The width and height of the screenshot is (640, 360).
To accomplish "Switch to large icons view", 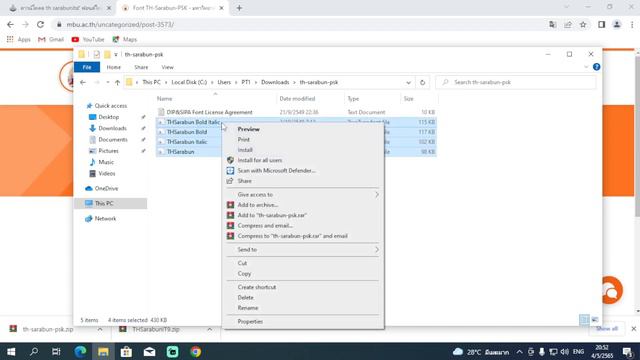I will 595,320.
